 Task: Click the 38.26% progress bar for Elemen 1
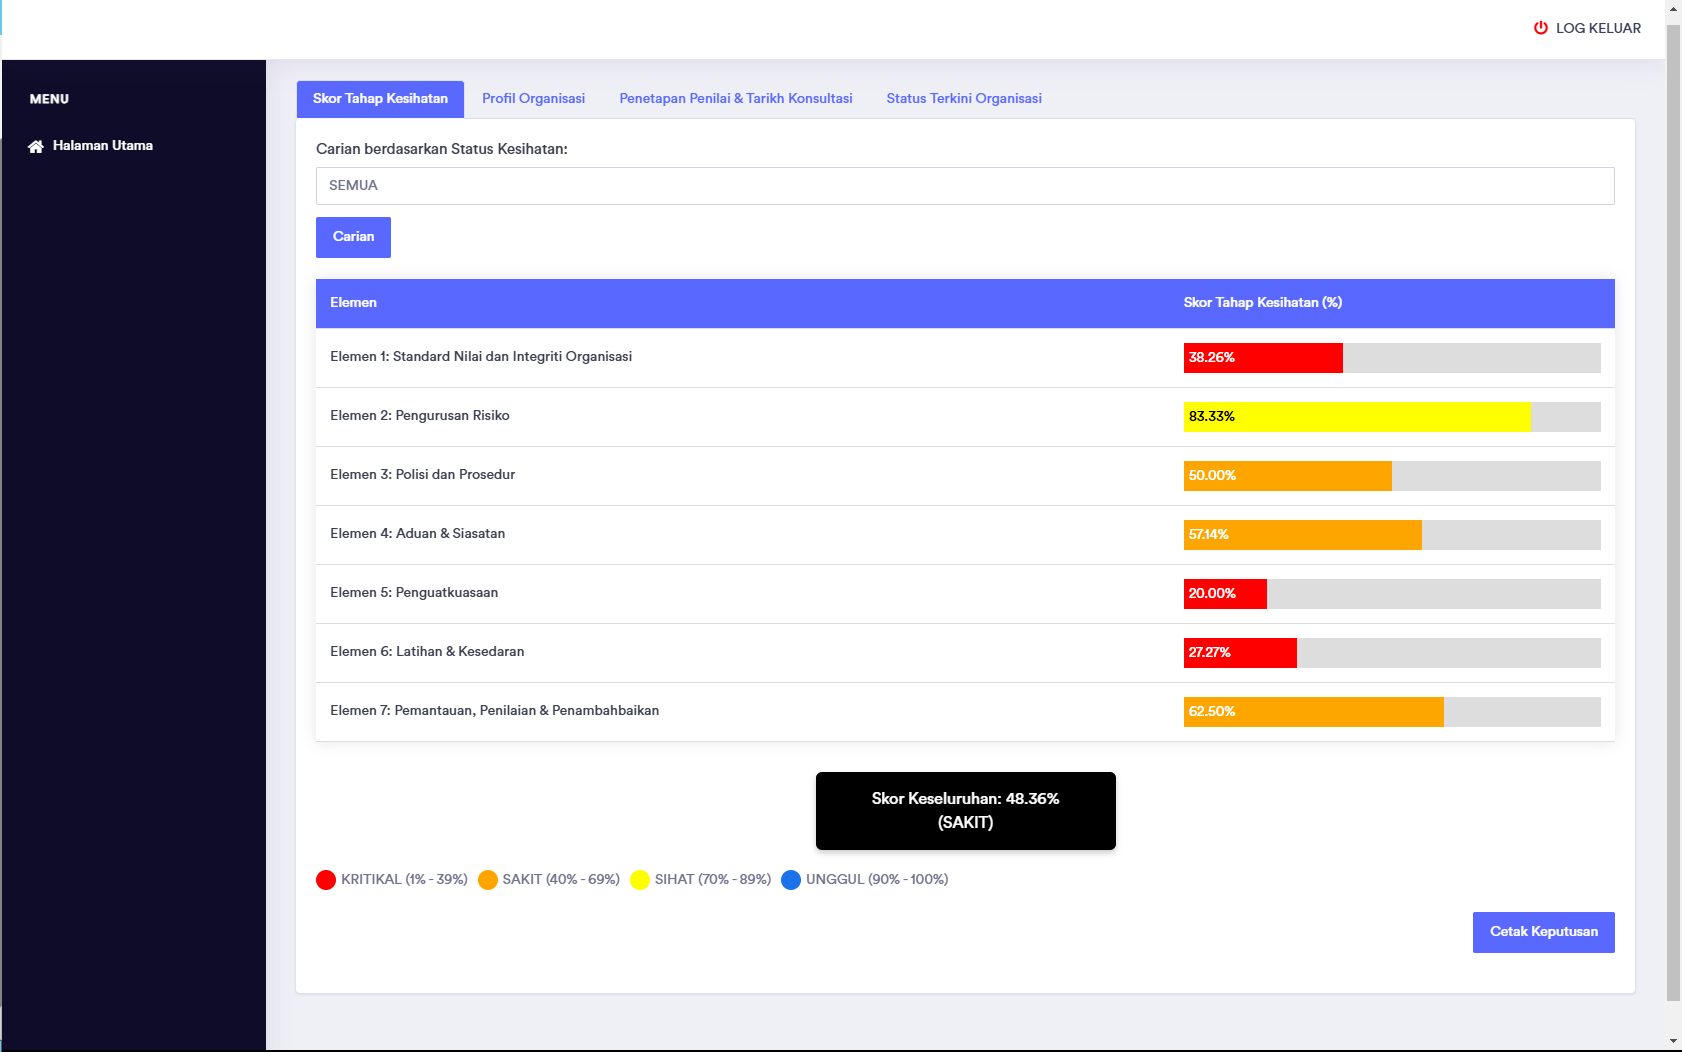click(1263, 358)
